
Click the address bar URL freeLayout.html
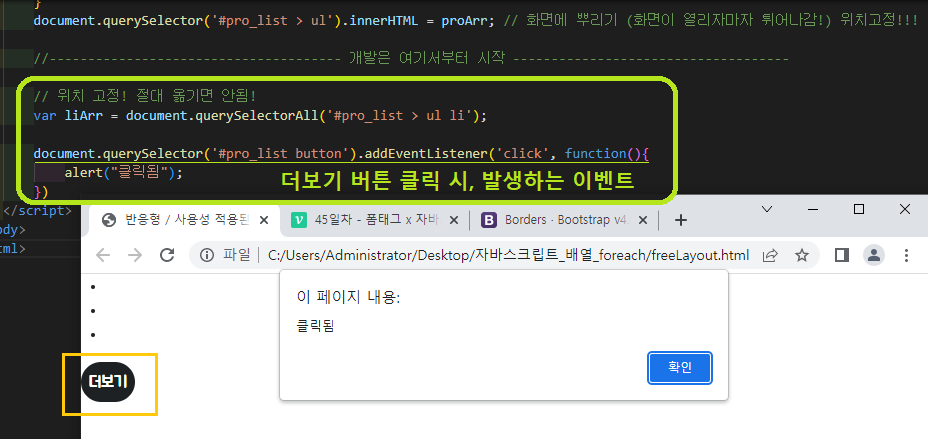coord(508,255)
